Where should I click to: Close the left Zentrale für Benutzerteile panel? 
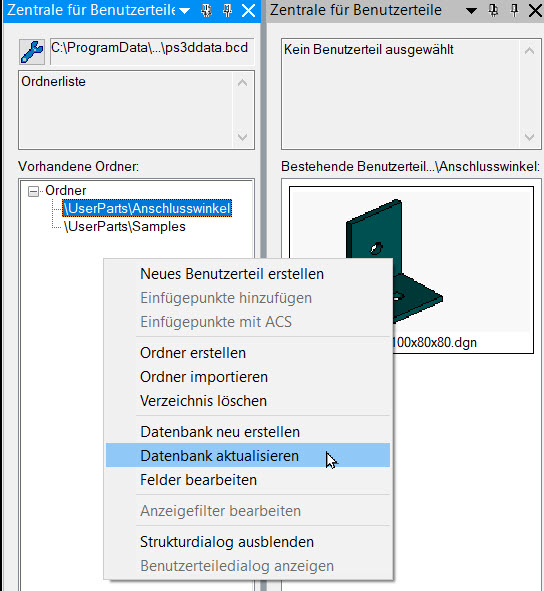[x=248, y=11]
